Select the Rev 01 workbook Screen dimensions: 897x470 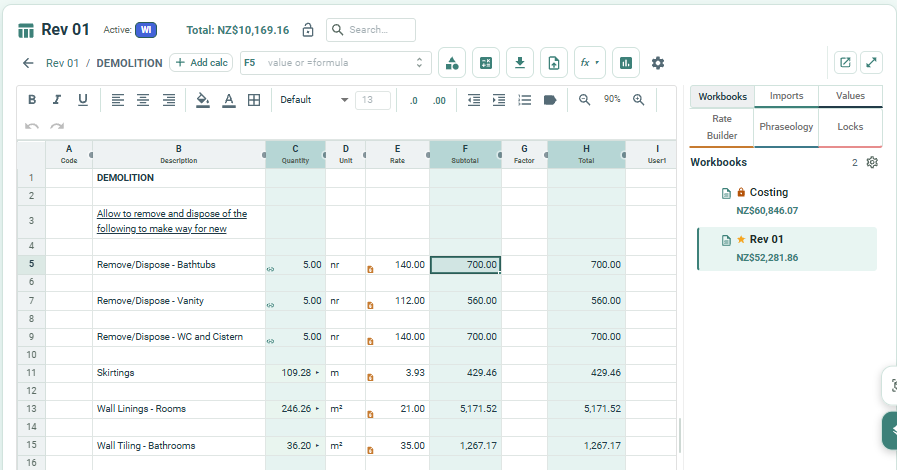pos(787,248)
